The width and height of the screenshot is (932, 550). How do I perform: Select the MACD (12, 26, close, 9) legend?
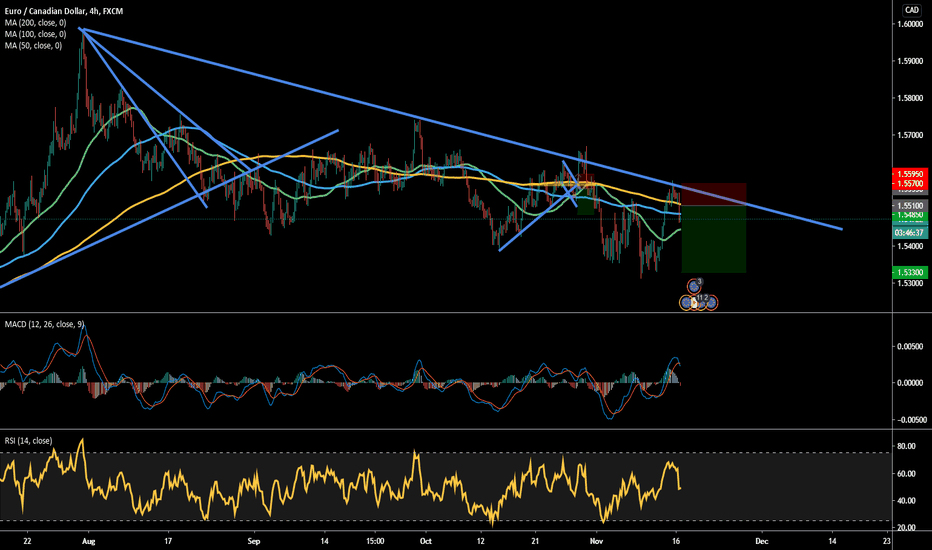tap(45, 324)
